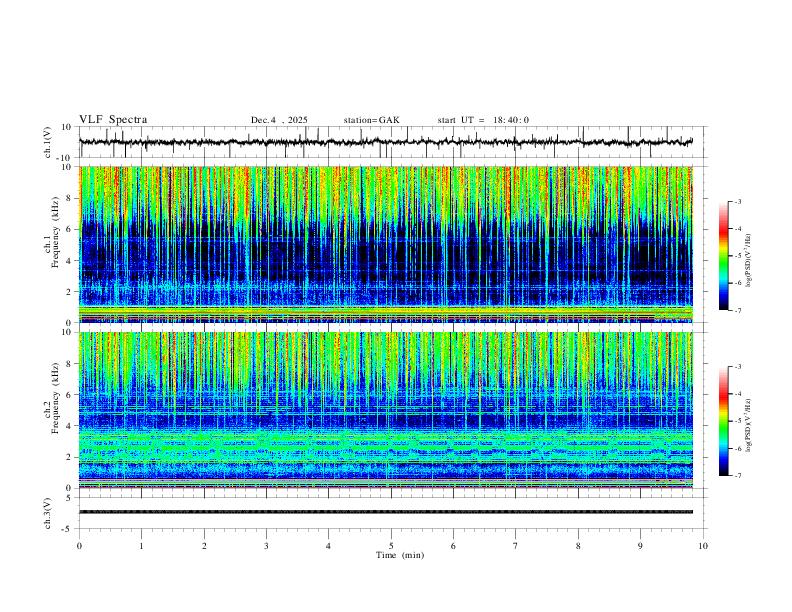Click the time axis tick label '5'
This screenshot has width=792, height=612.
point(391,546)
